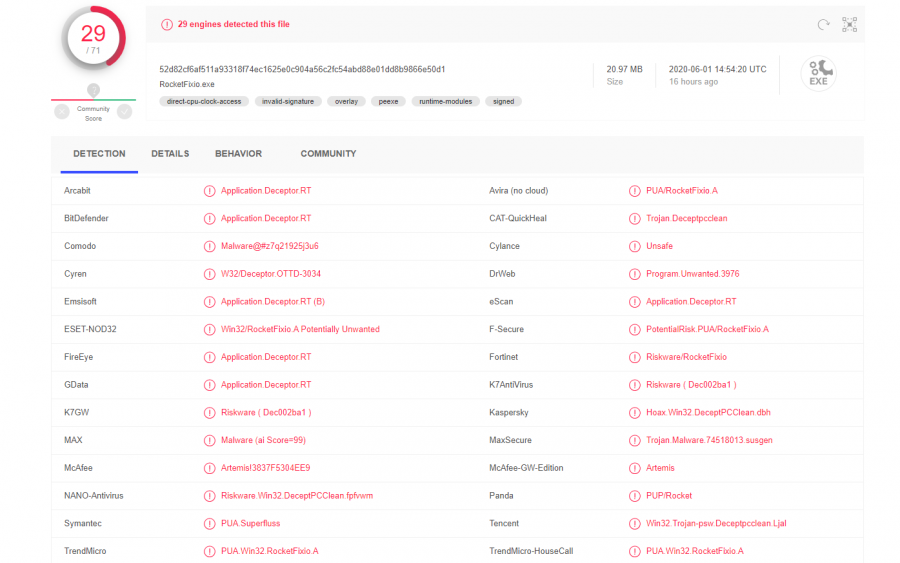The width and height of the screenshot is (900, 563).
Task: Click '29 engines detected this file' message
Action: [234, 24]
